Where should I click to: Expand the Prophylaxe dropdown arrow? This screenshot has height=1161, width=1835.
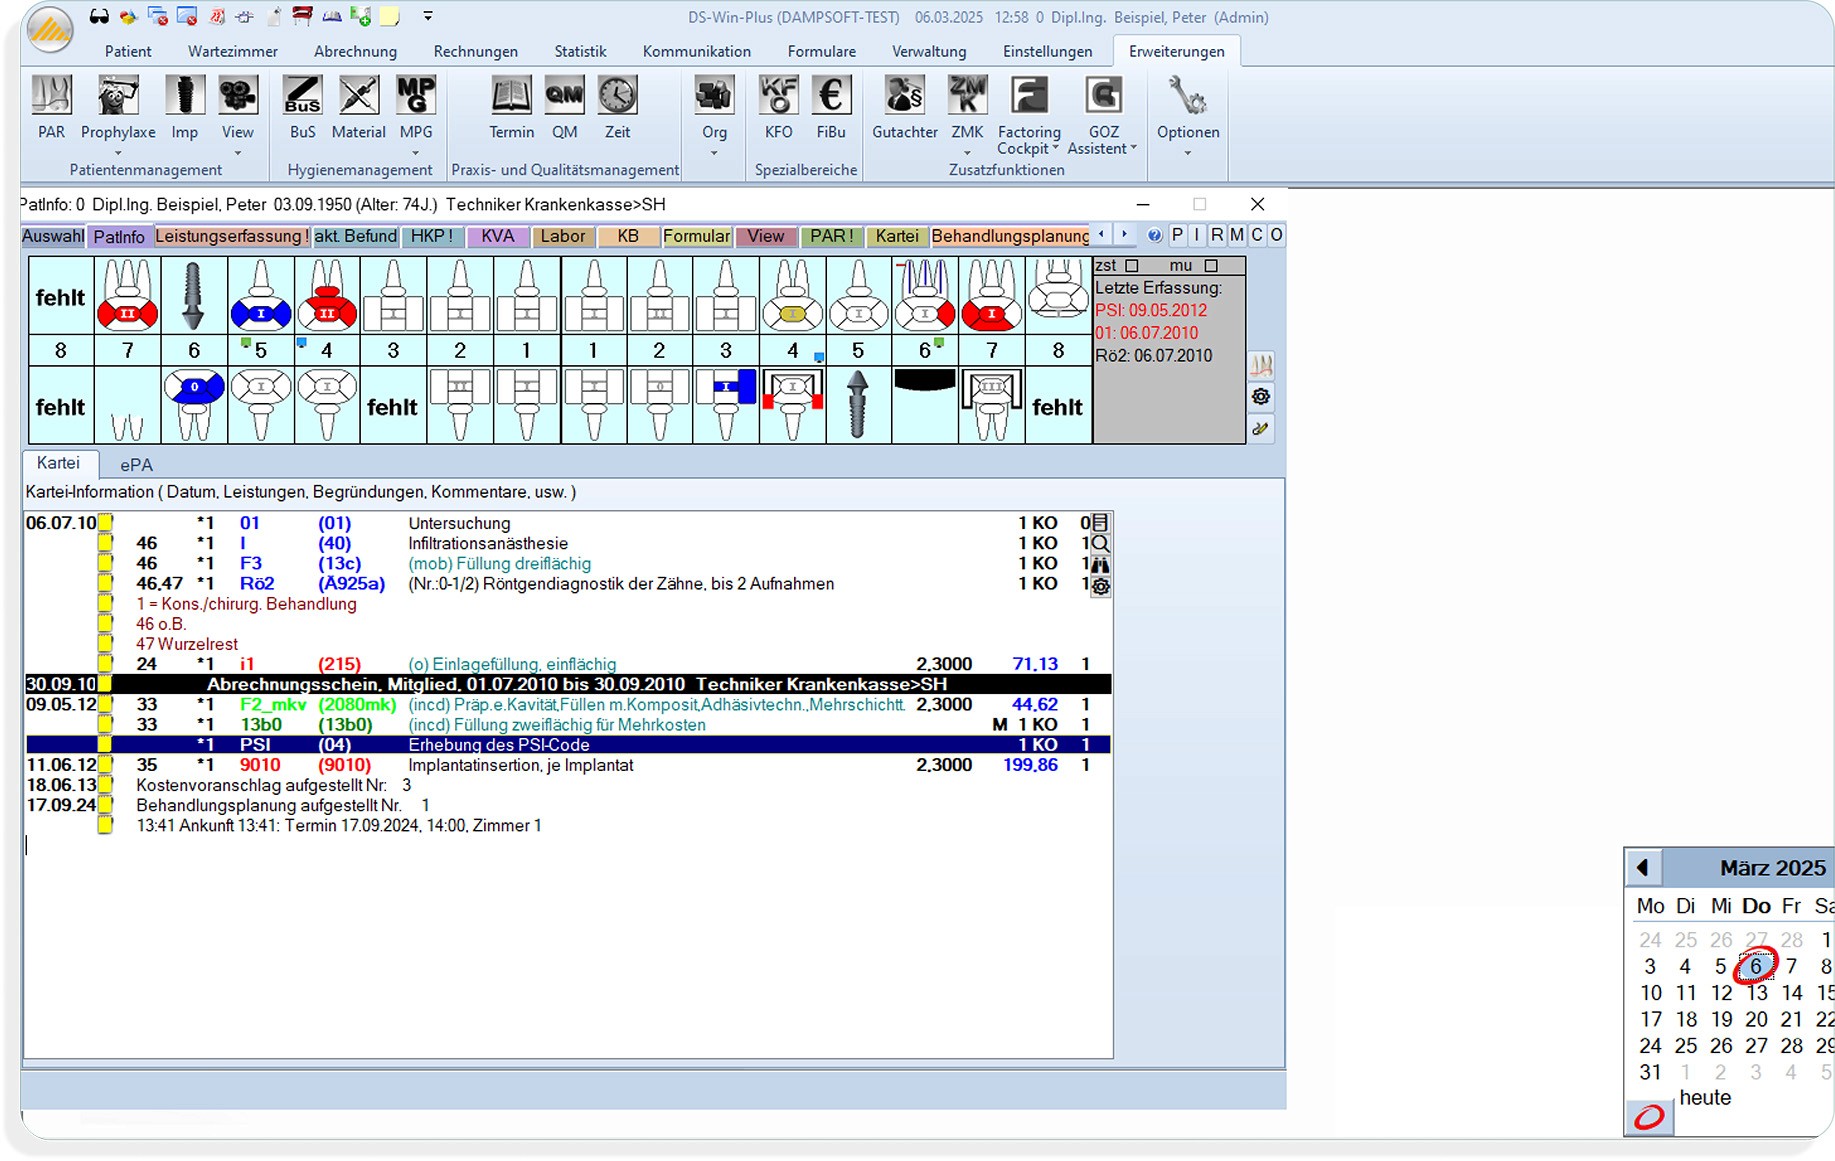tap(118, 153)
